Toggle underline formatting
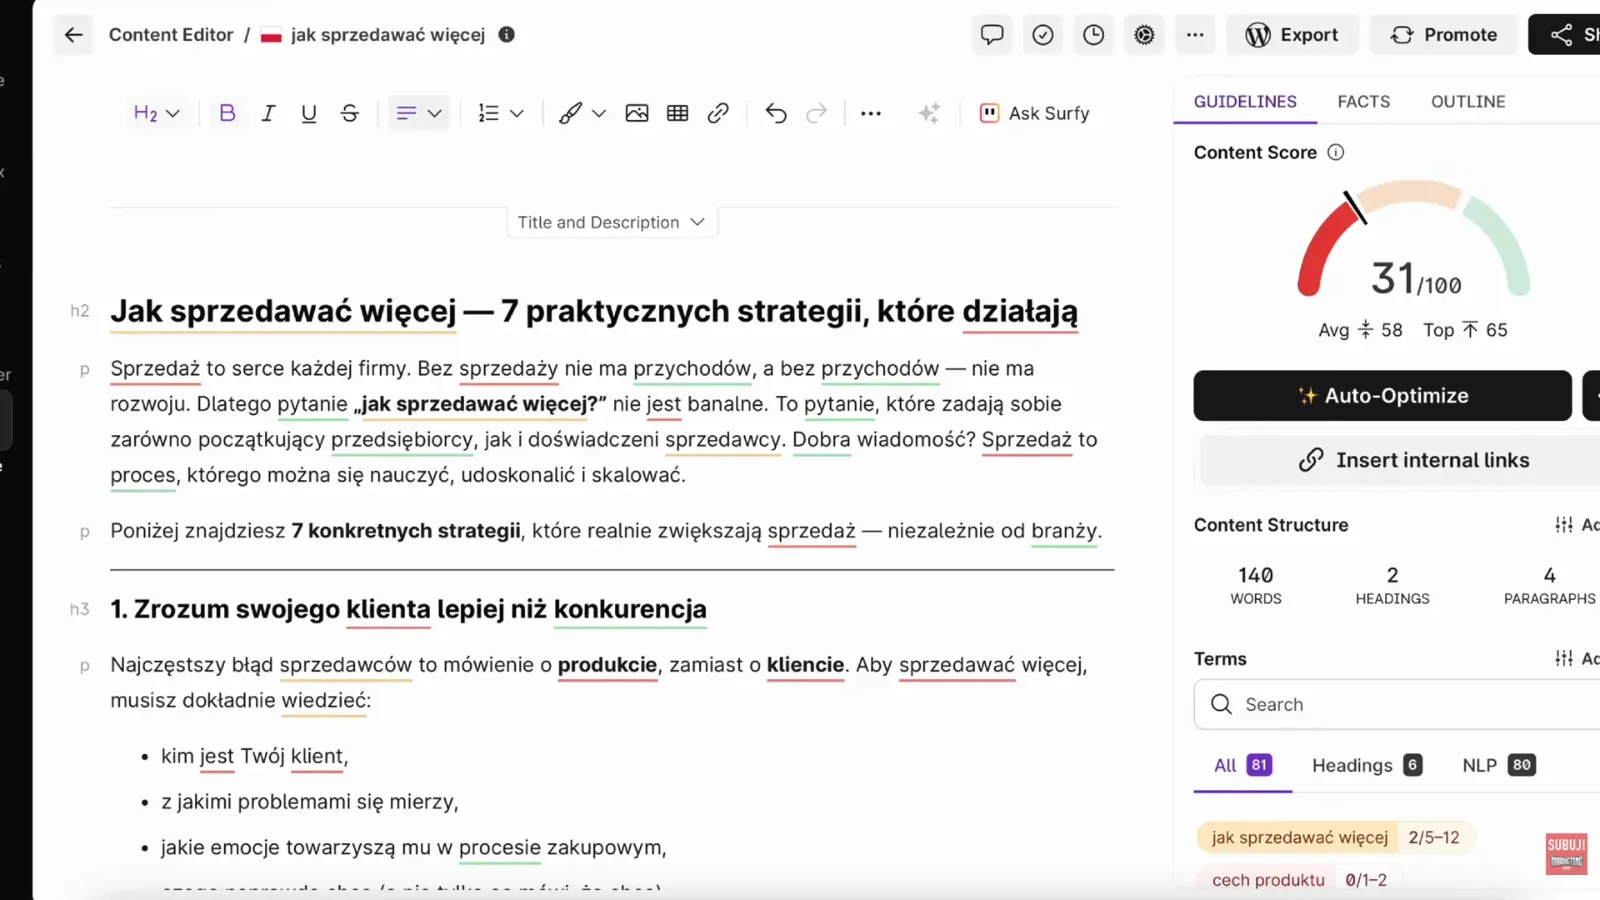 coord(309,113)
